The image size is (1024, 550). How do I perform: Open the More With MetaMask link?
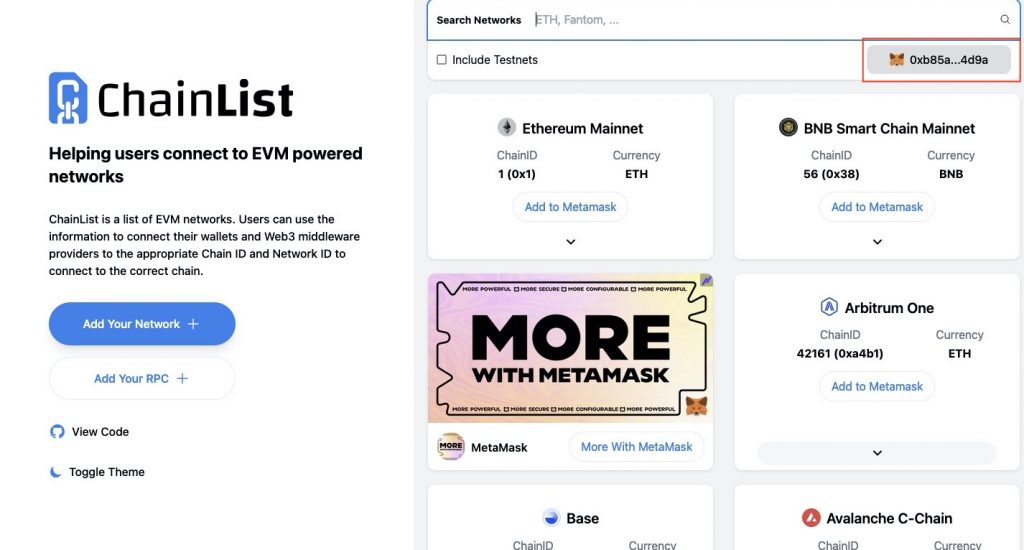(636, 447)
